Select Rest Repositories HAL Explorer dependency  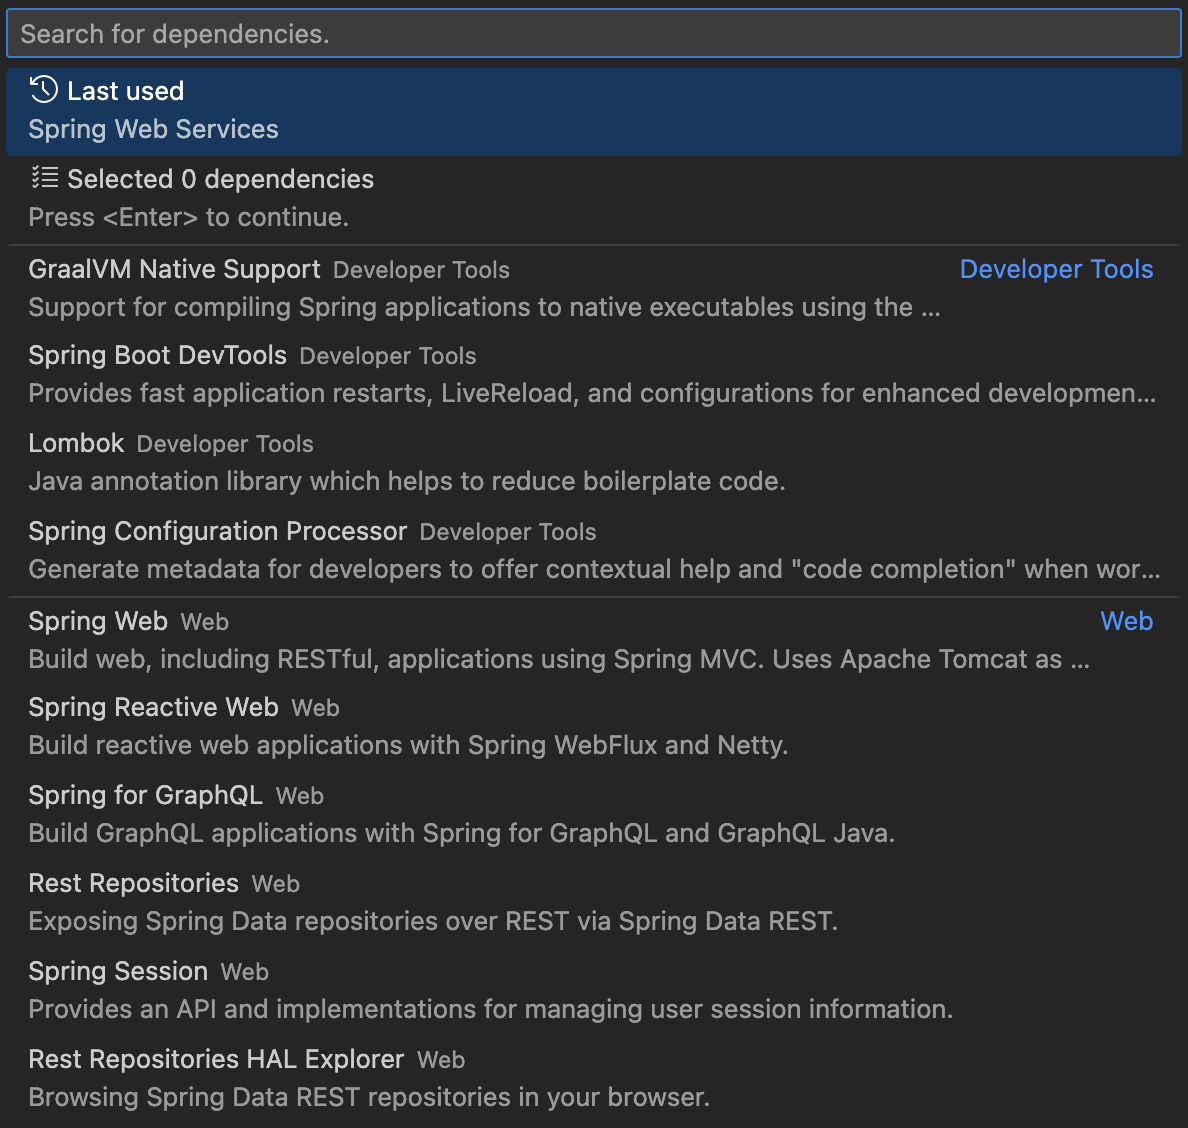tap(593, 1078)
